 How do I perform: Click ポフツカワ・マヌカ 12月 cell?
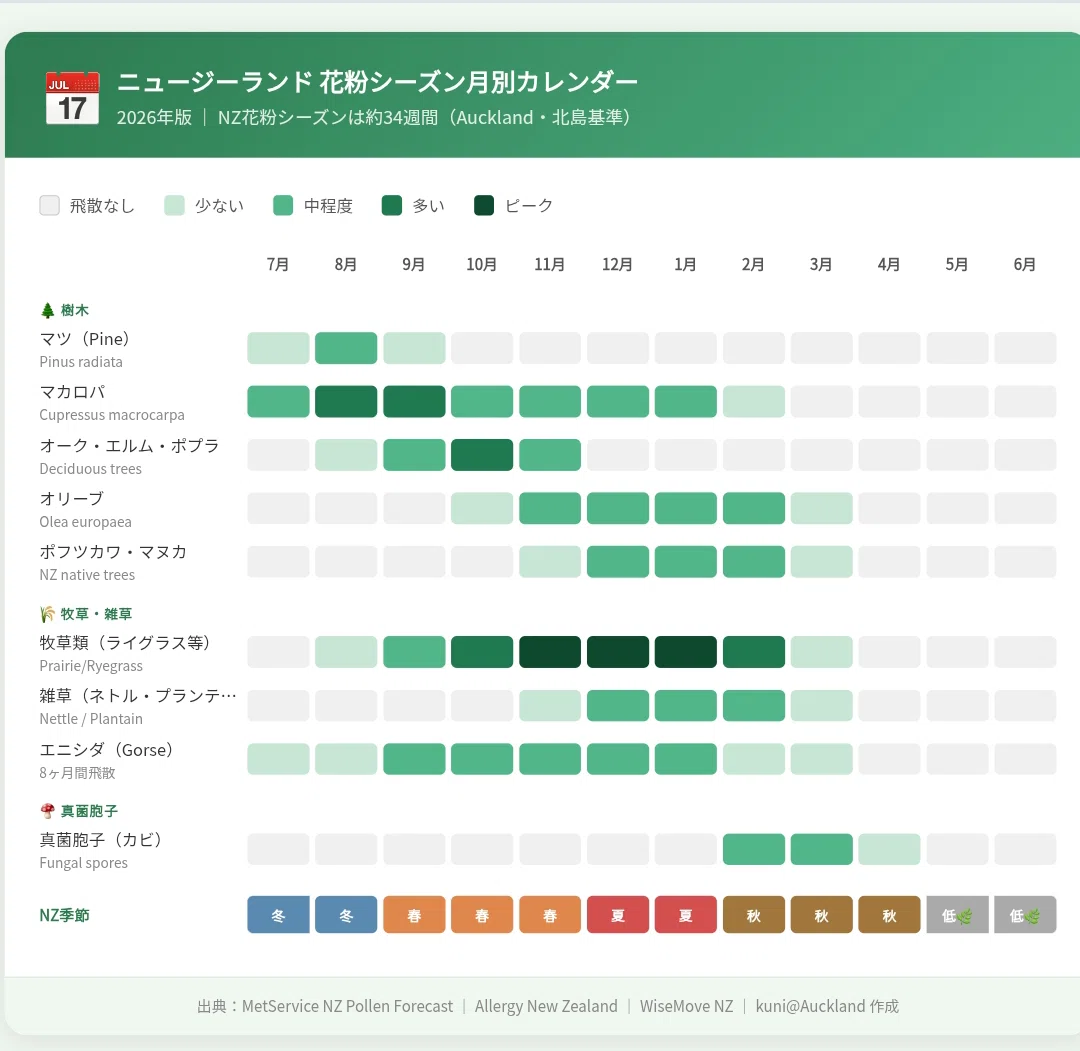[x=617, y=561]
